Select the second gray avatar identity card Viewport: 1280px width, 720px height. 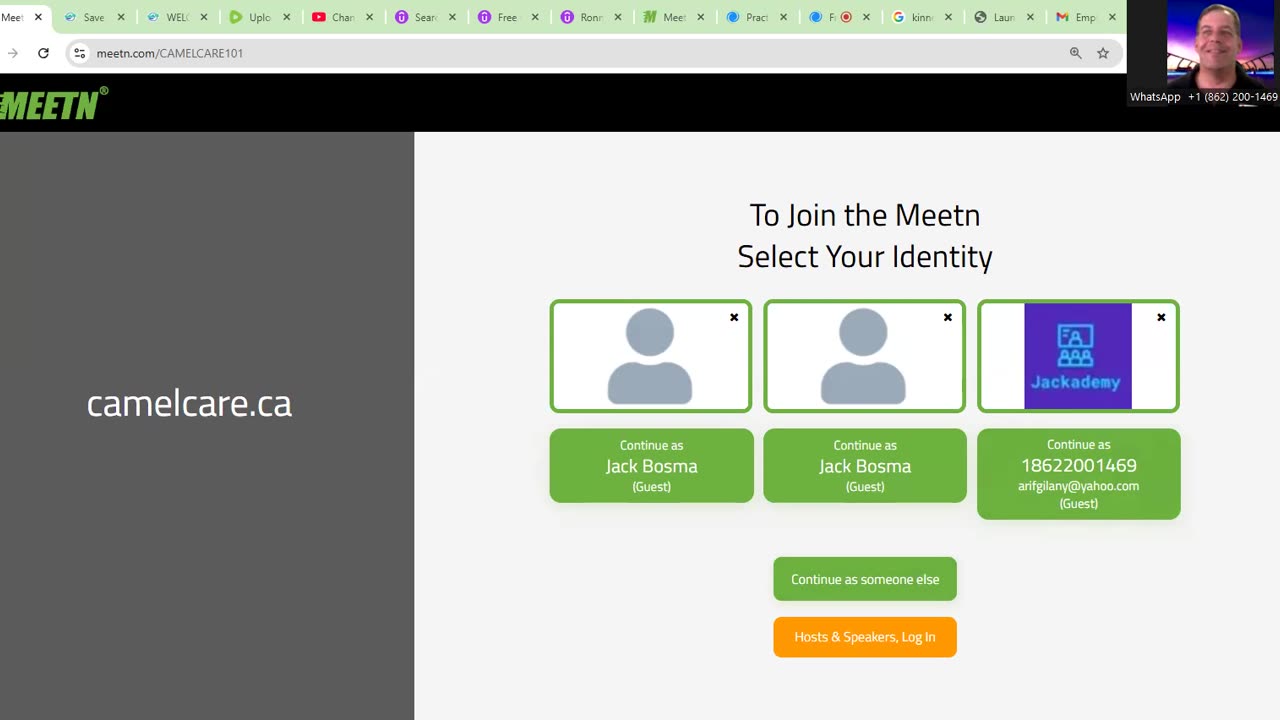coord(865,356)
